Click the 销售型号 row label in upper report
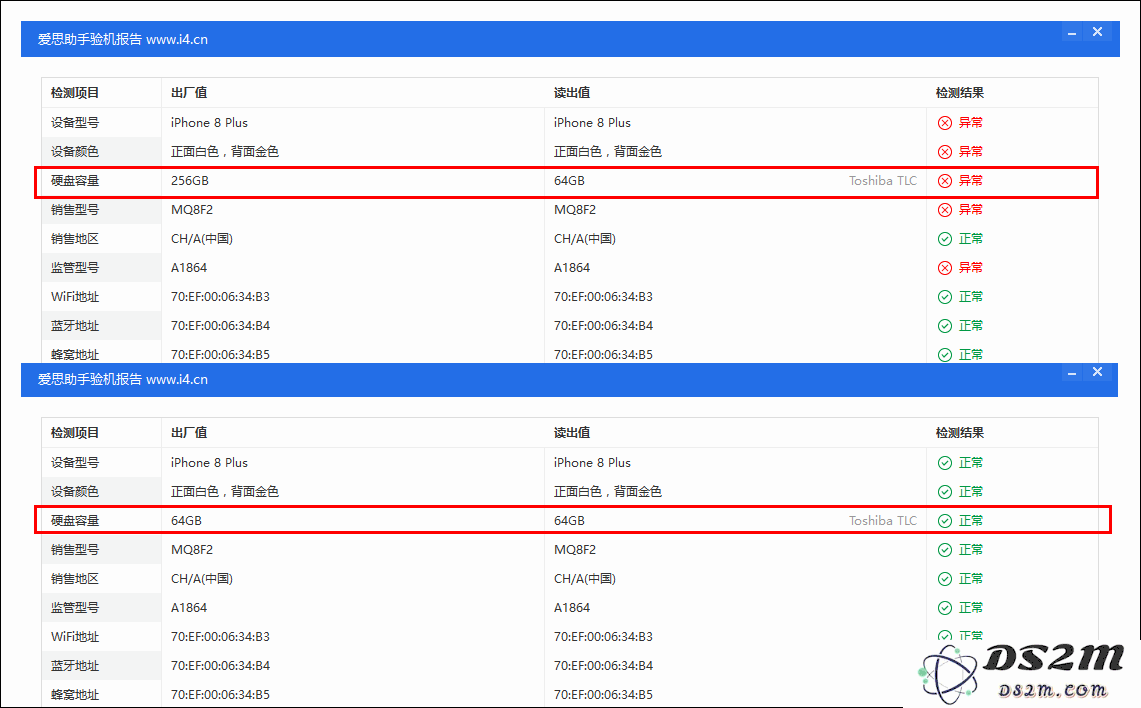 click(75, 210)
